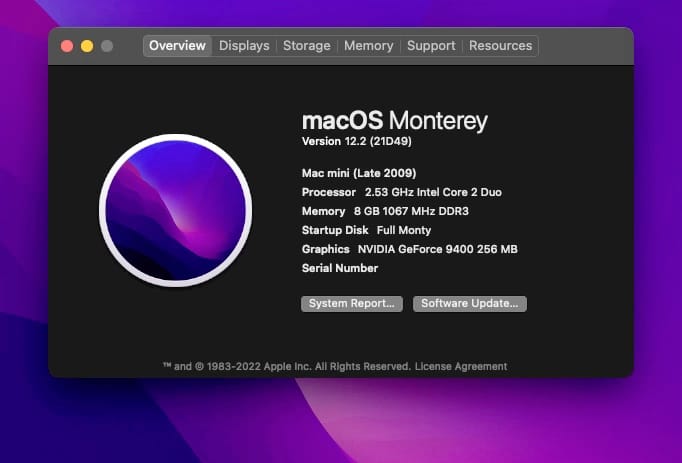Click the macOS Monterey title
The height and width of the screenshot is (463, 682).
[x=394, y=121]
